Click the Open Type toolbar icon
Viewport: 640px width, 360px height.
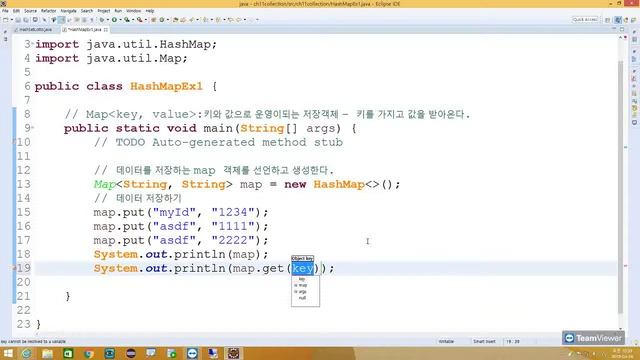(x=175, y=20)
